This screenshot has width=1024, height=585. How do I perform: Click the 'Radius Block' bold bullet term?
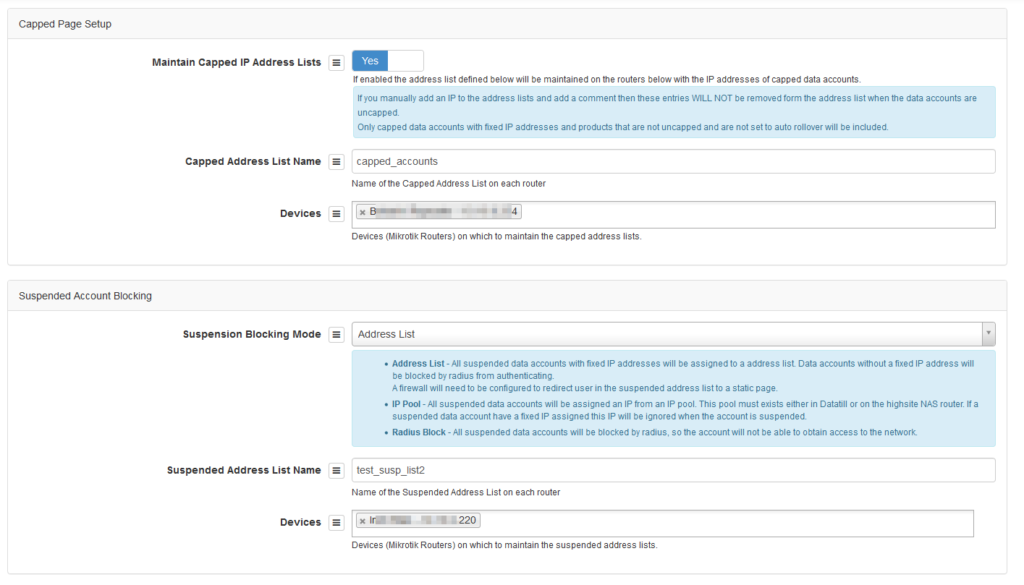[419, 432]
